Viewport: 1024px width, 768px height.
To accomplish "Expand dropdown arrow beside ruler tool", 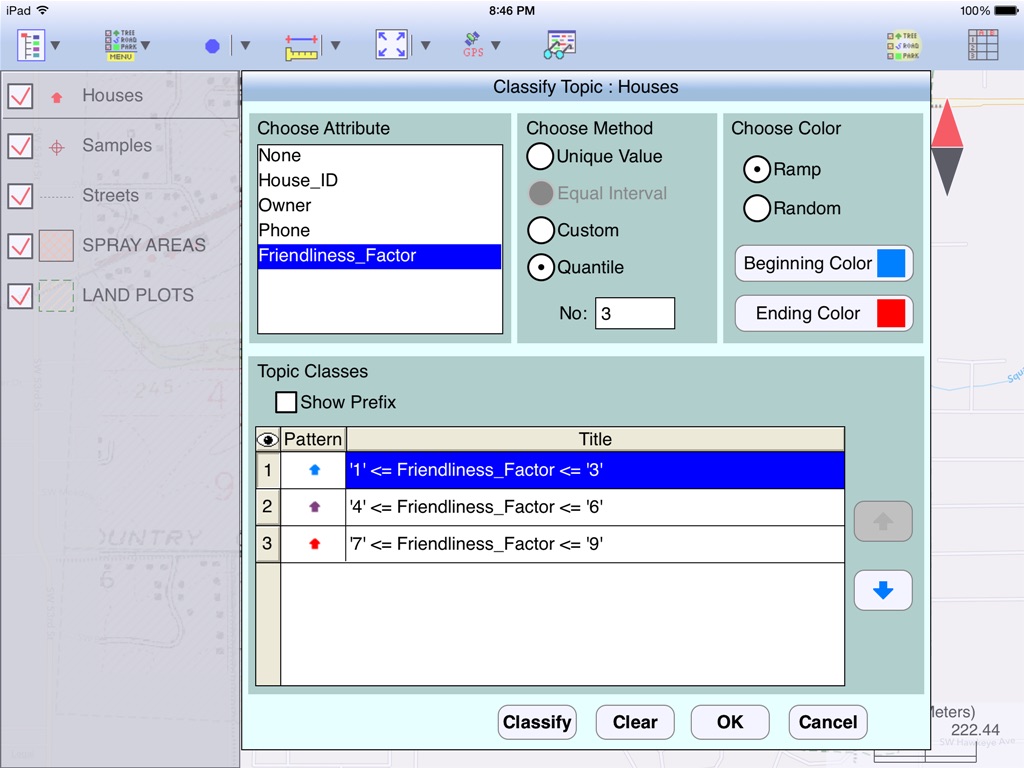I will point(336,46).
